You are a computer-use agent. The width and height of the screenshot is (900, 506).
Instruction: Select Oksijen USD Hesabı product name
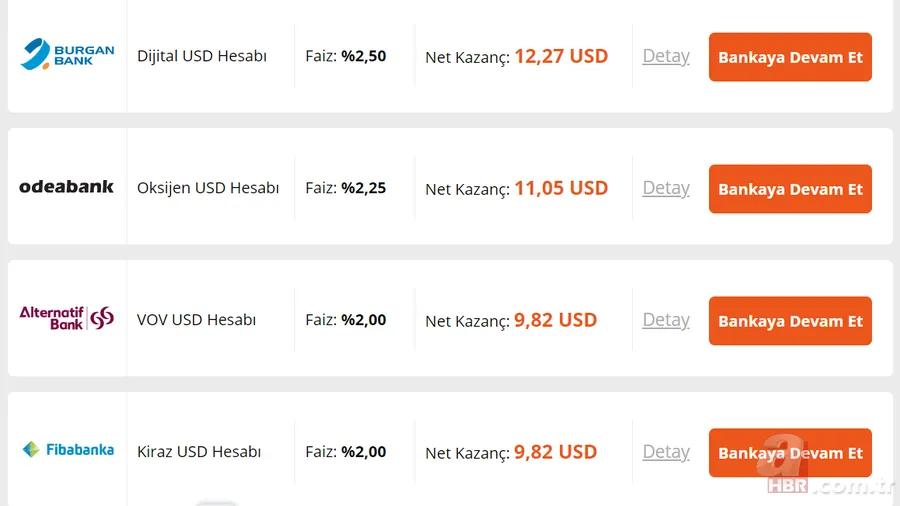pyautogui.click(x=208, y=188)
